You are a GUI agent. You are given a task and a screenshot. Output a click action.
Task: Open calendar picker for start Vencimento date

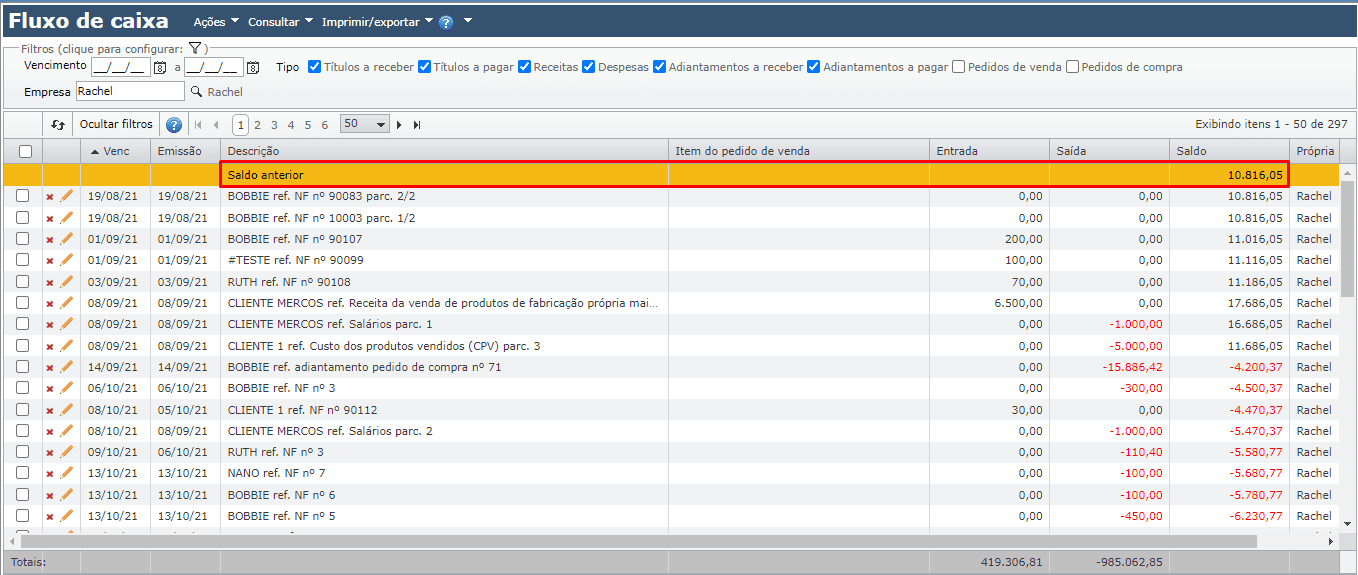click(x=160, y=68)
